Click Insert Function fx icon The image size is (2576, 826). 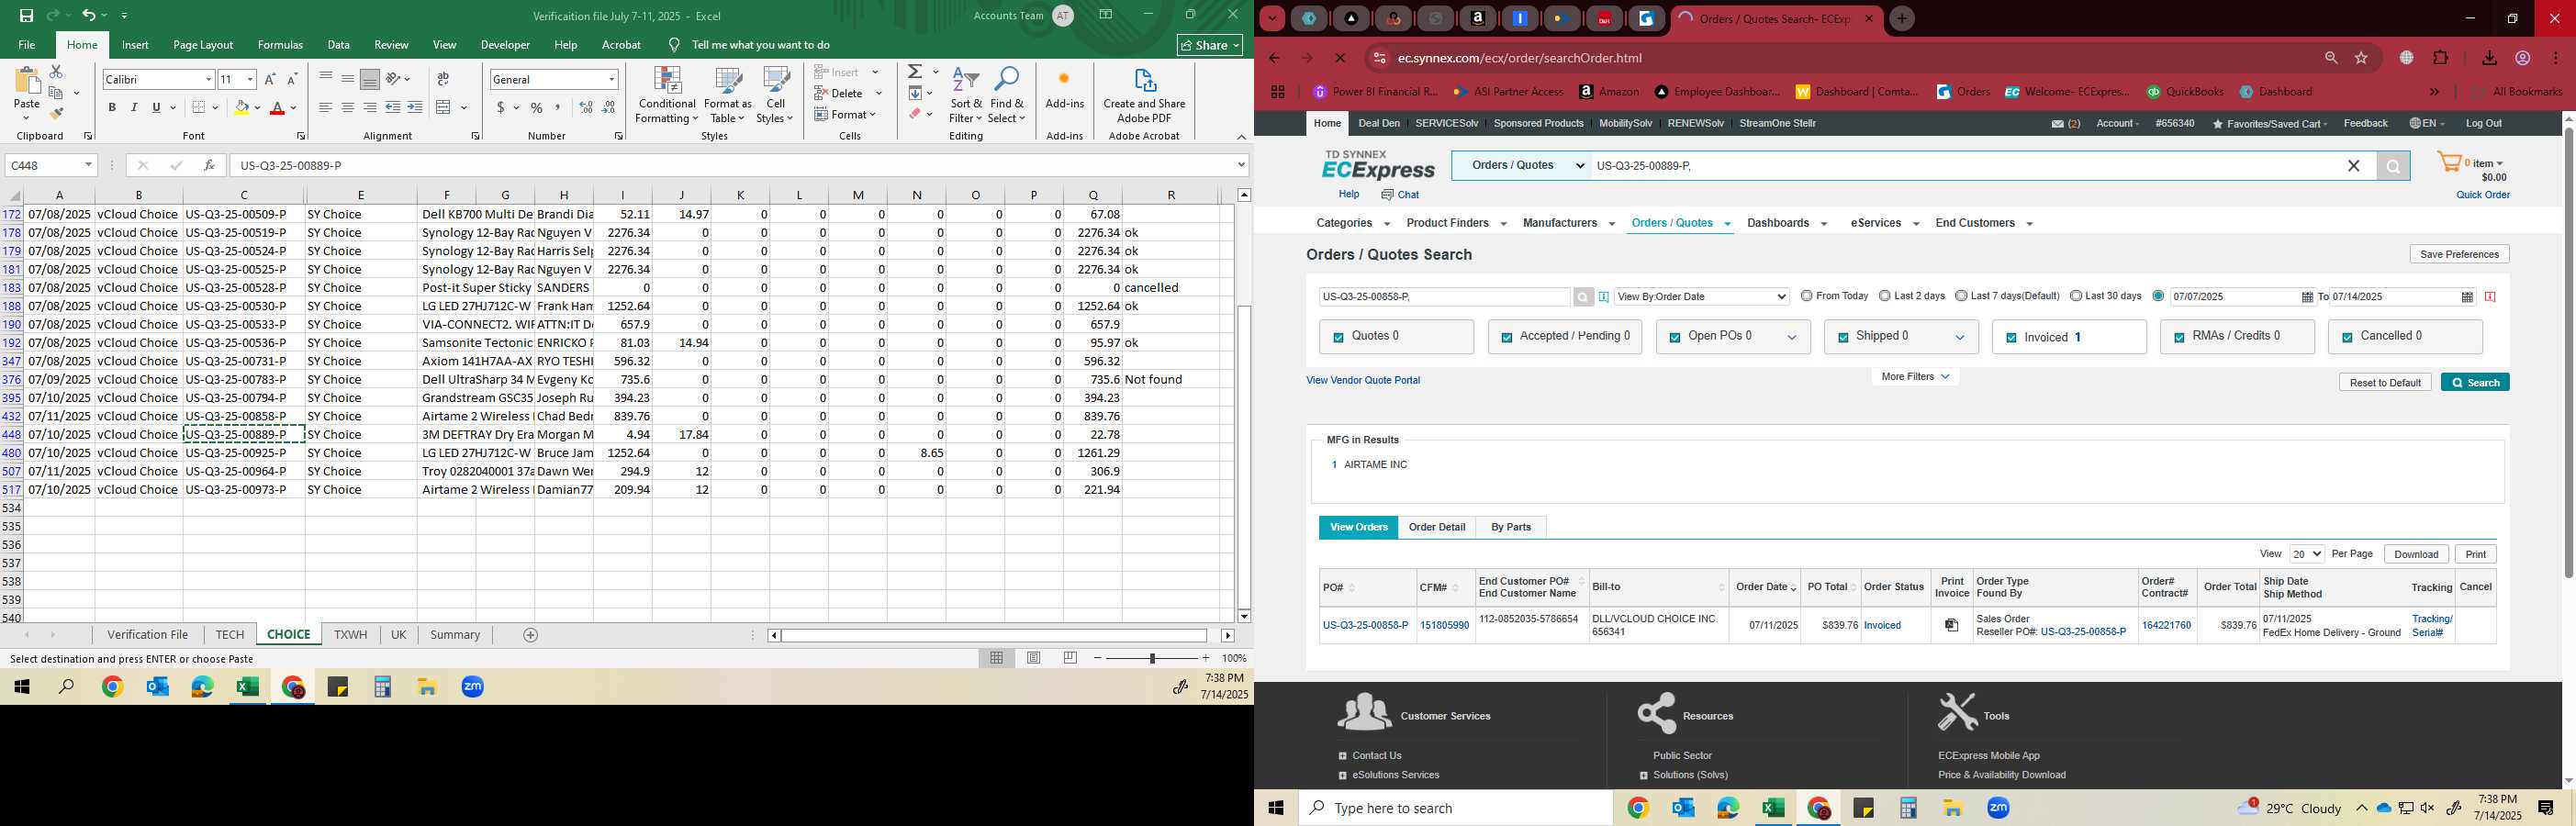pyautogui.click(x=209, y=165)
